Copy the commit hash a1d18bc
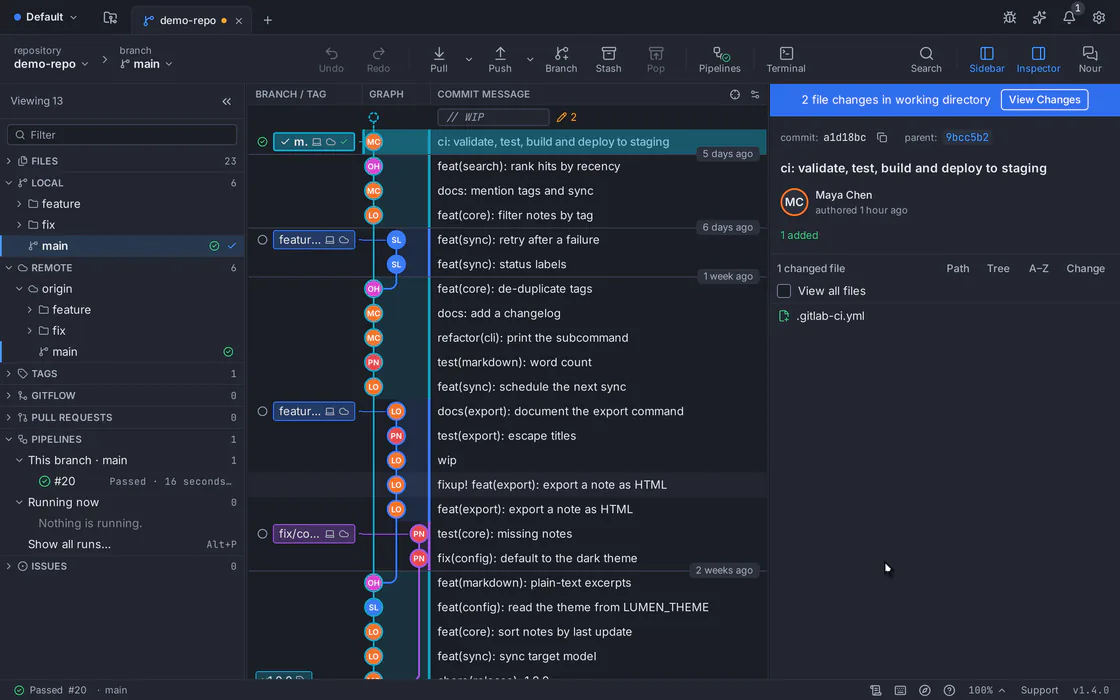Viewport: 1120px width, 700px height. 882,137
